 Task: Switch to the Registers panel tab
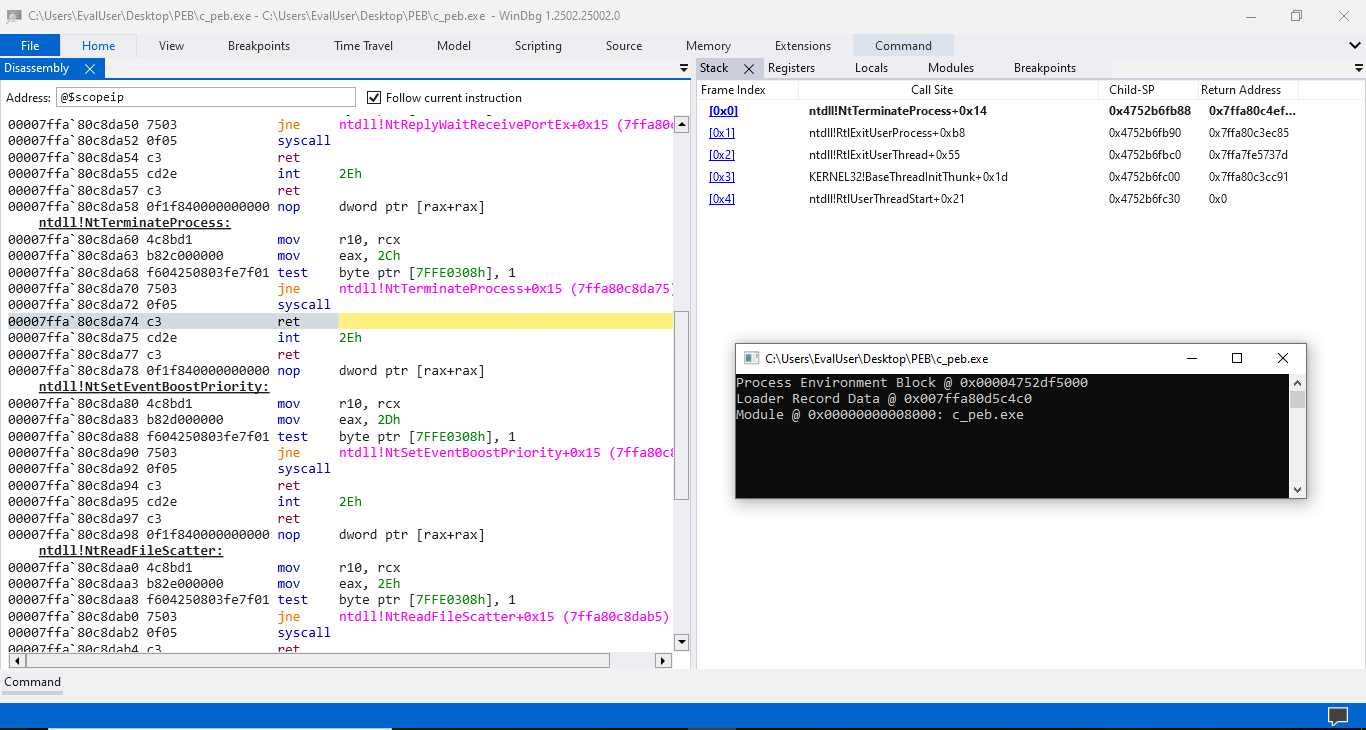tap(791, 68)
